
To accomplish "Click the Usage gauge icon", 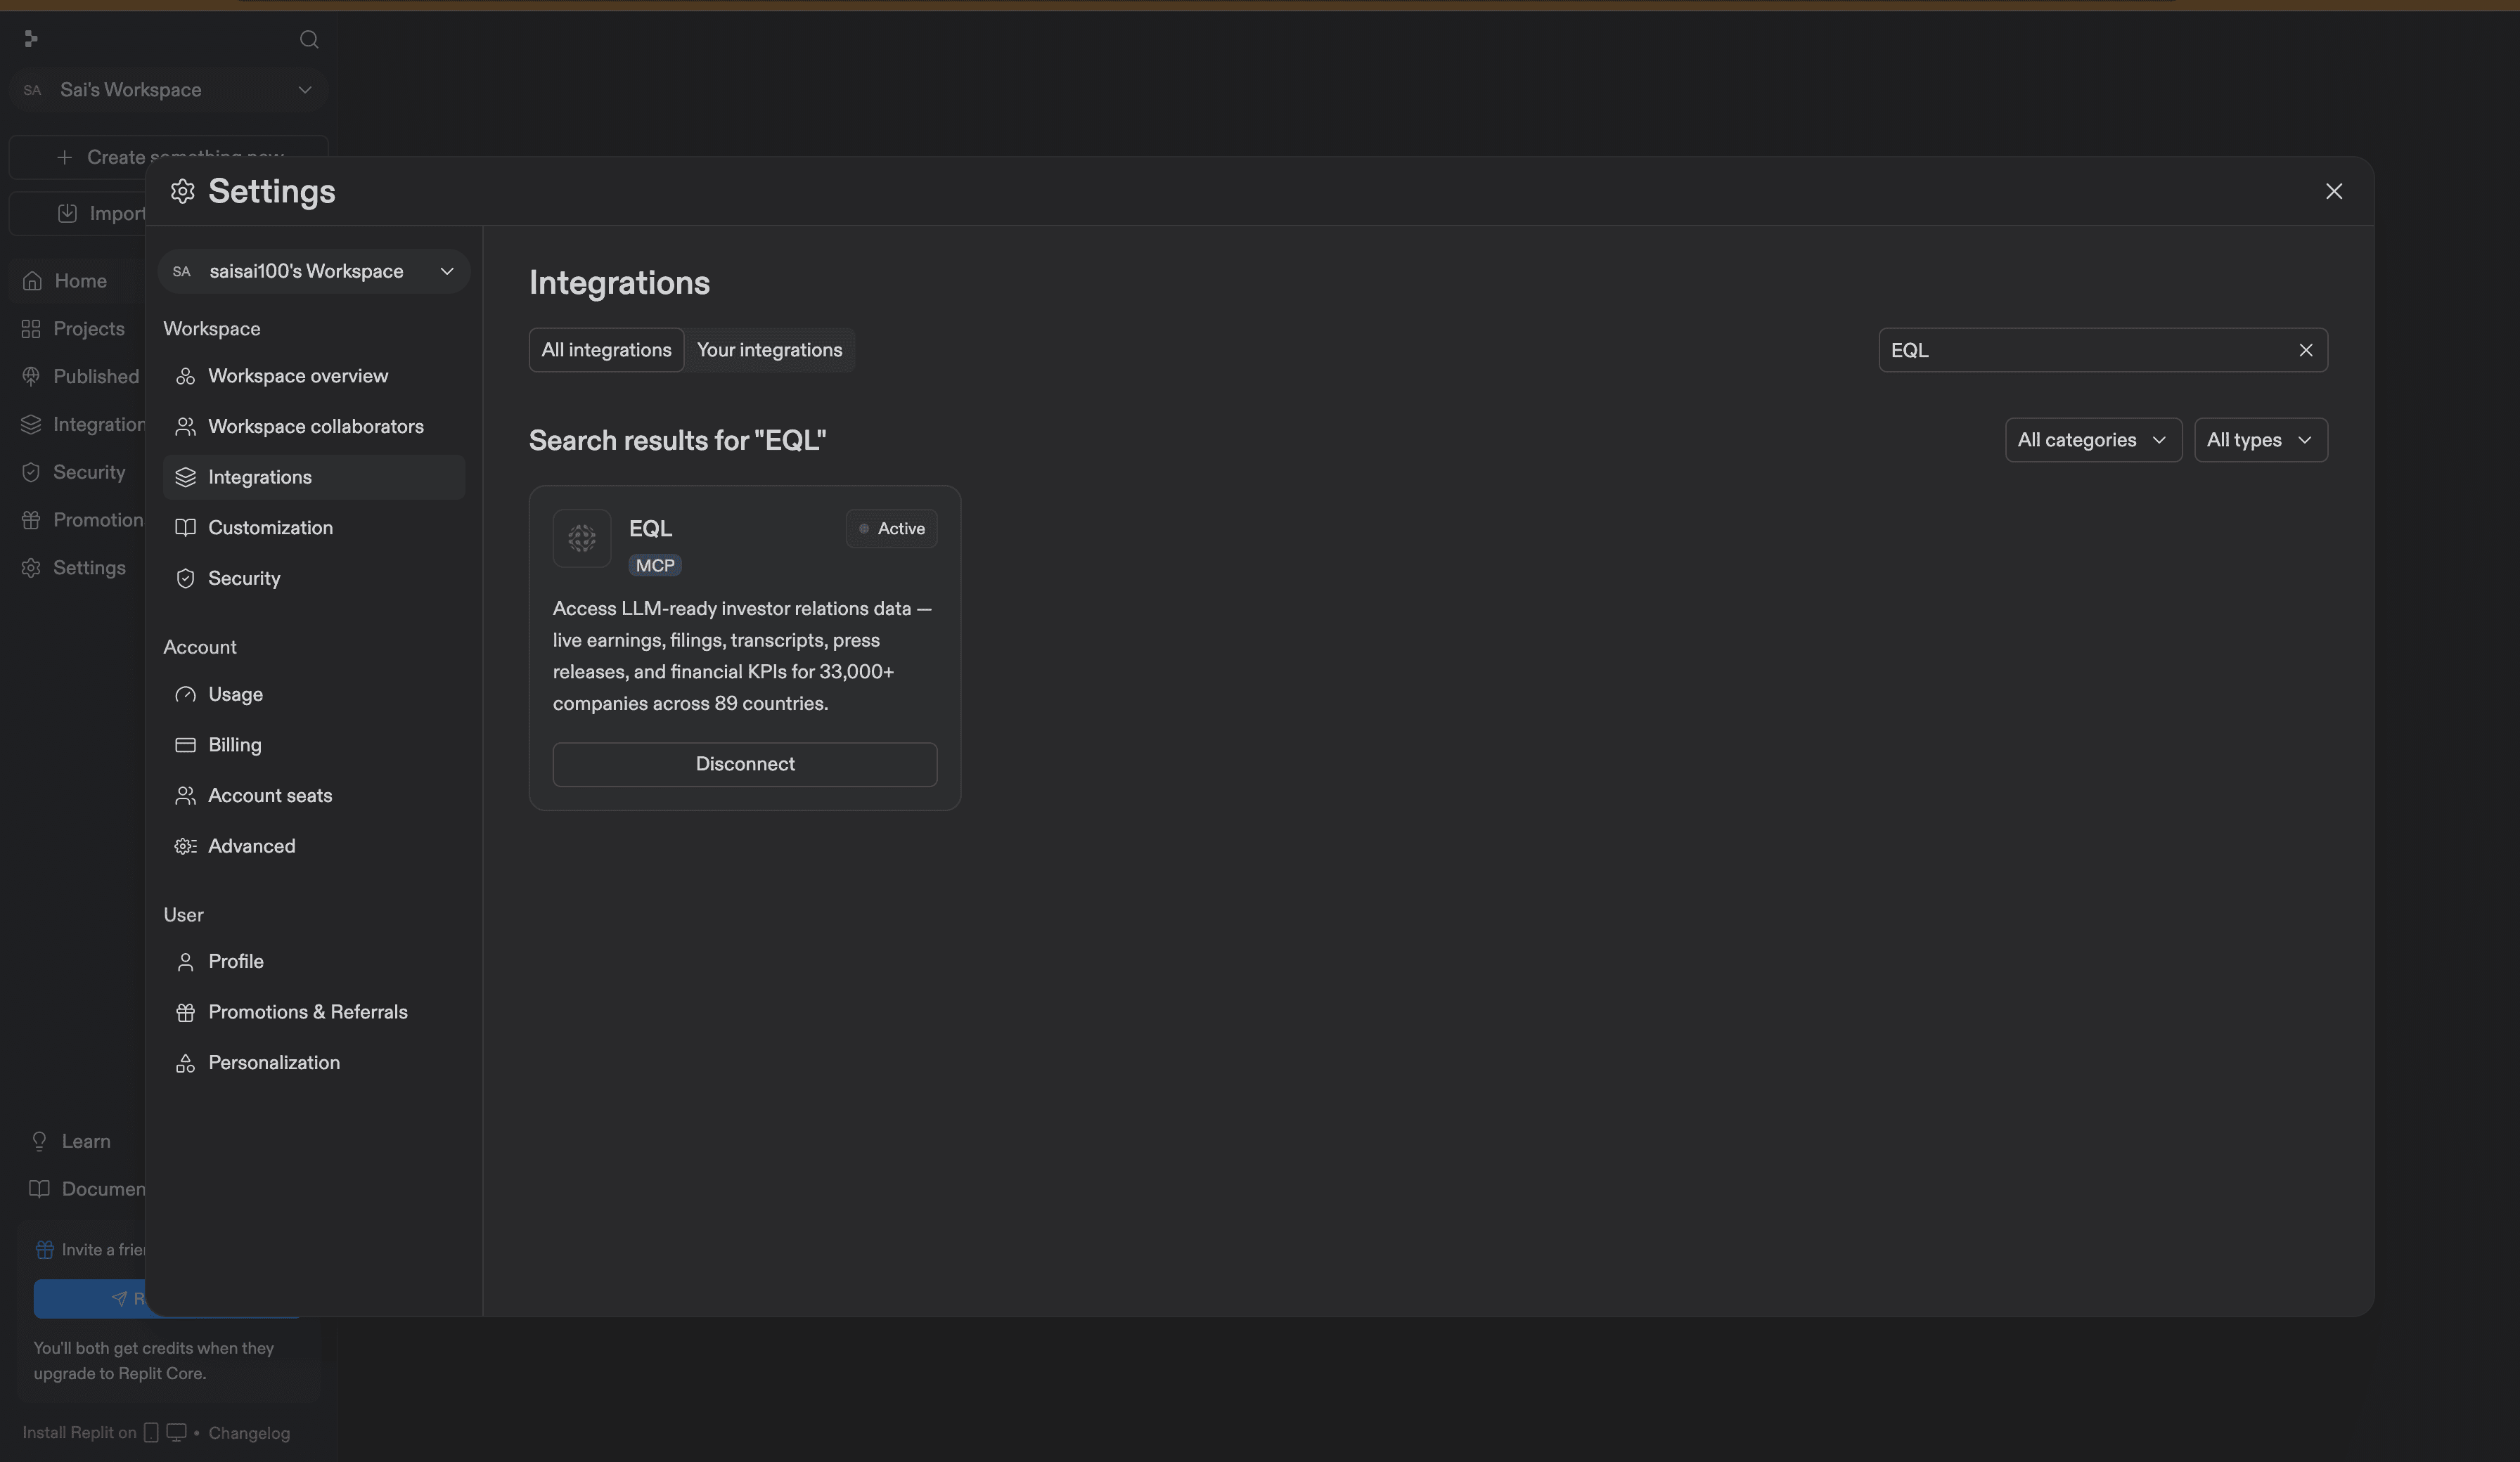I will [185, 694].
